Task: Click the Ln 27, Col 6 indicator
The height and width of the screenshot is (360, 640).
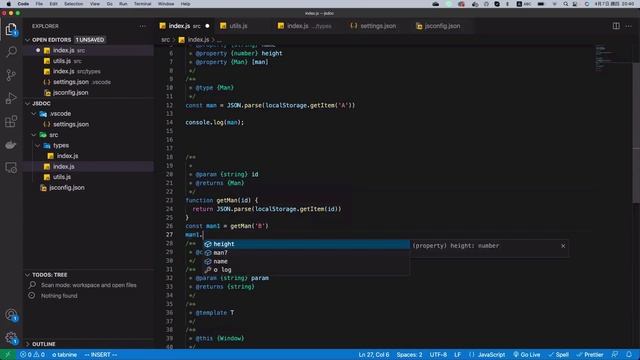Action: point(374,355)
